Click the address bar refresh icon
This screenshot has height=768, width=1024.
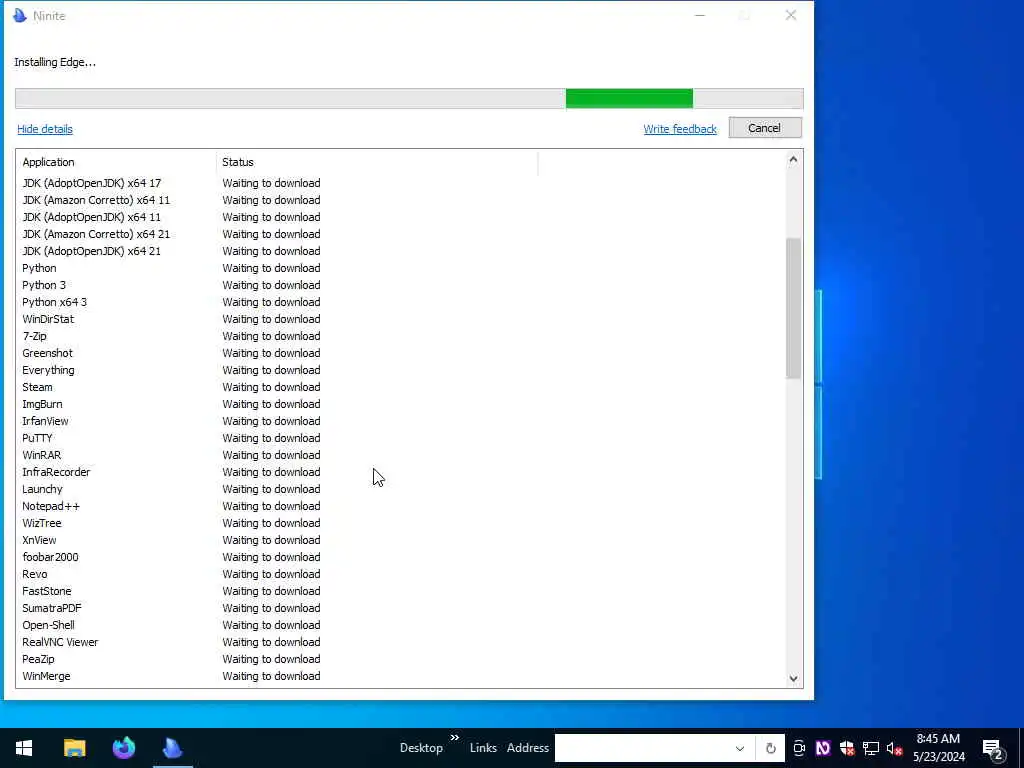pos(771,748)
